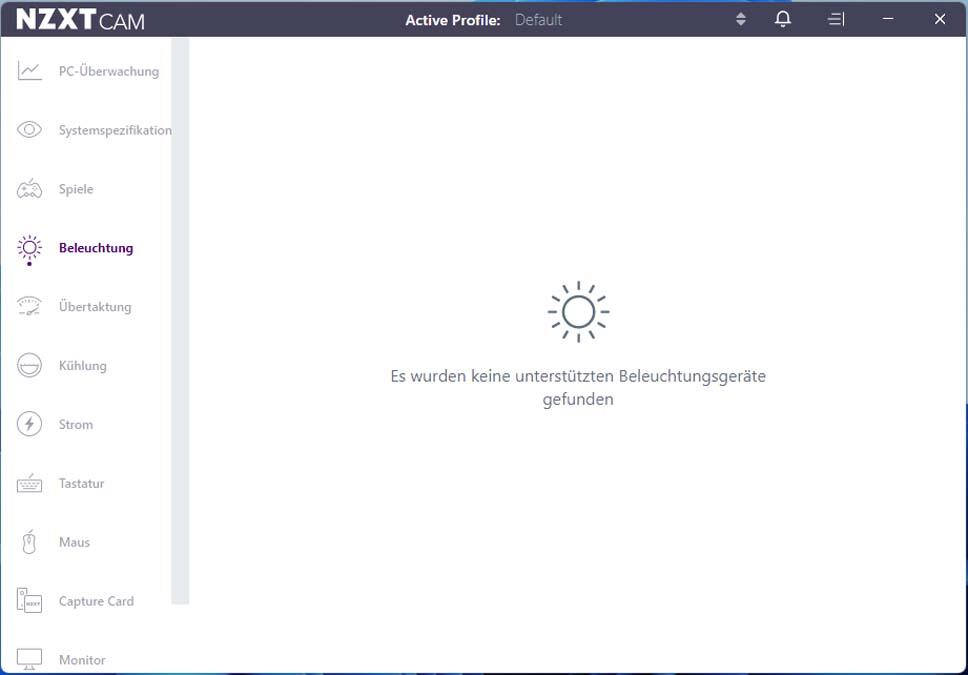Open the Maus mouse icon
Screen dimensions: 968x675
tap(29, 542)
